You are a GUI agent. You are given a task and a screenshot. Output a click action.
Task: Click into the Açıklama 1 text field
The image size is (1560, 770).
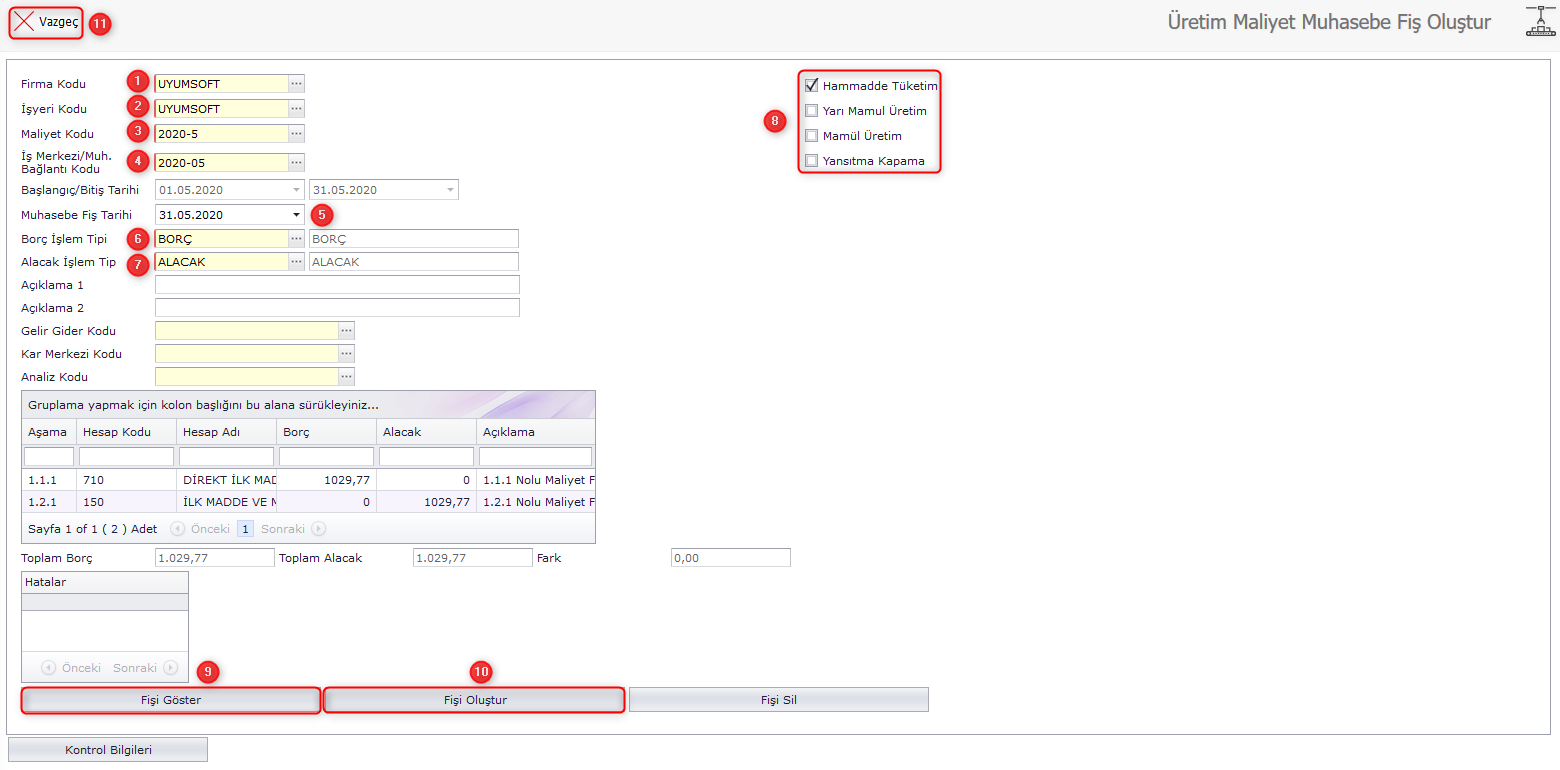tap(337, 285)
